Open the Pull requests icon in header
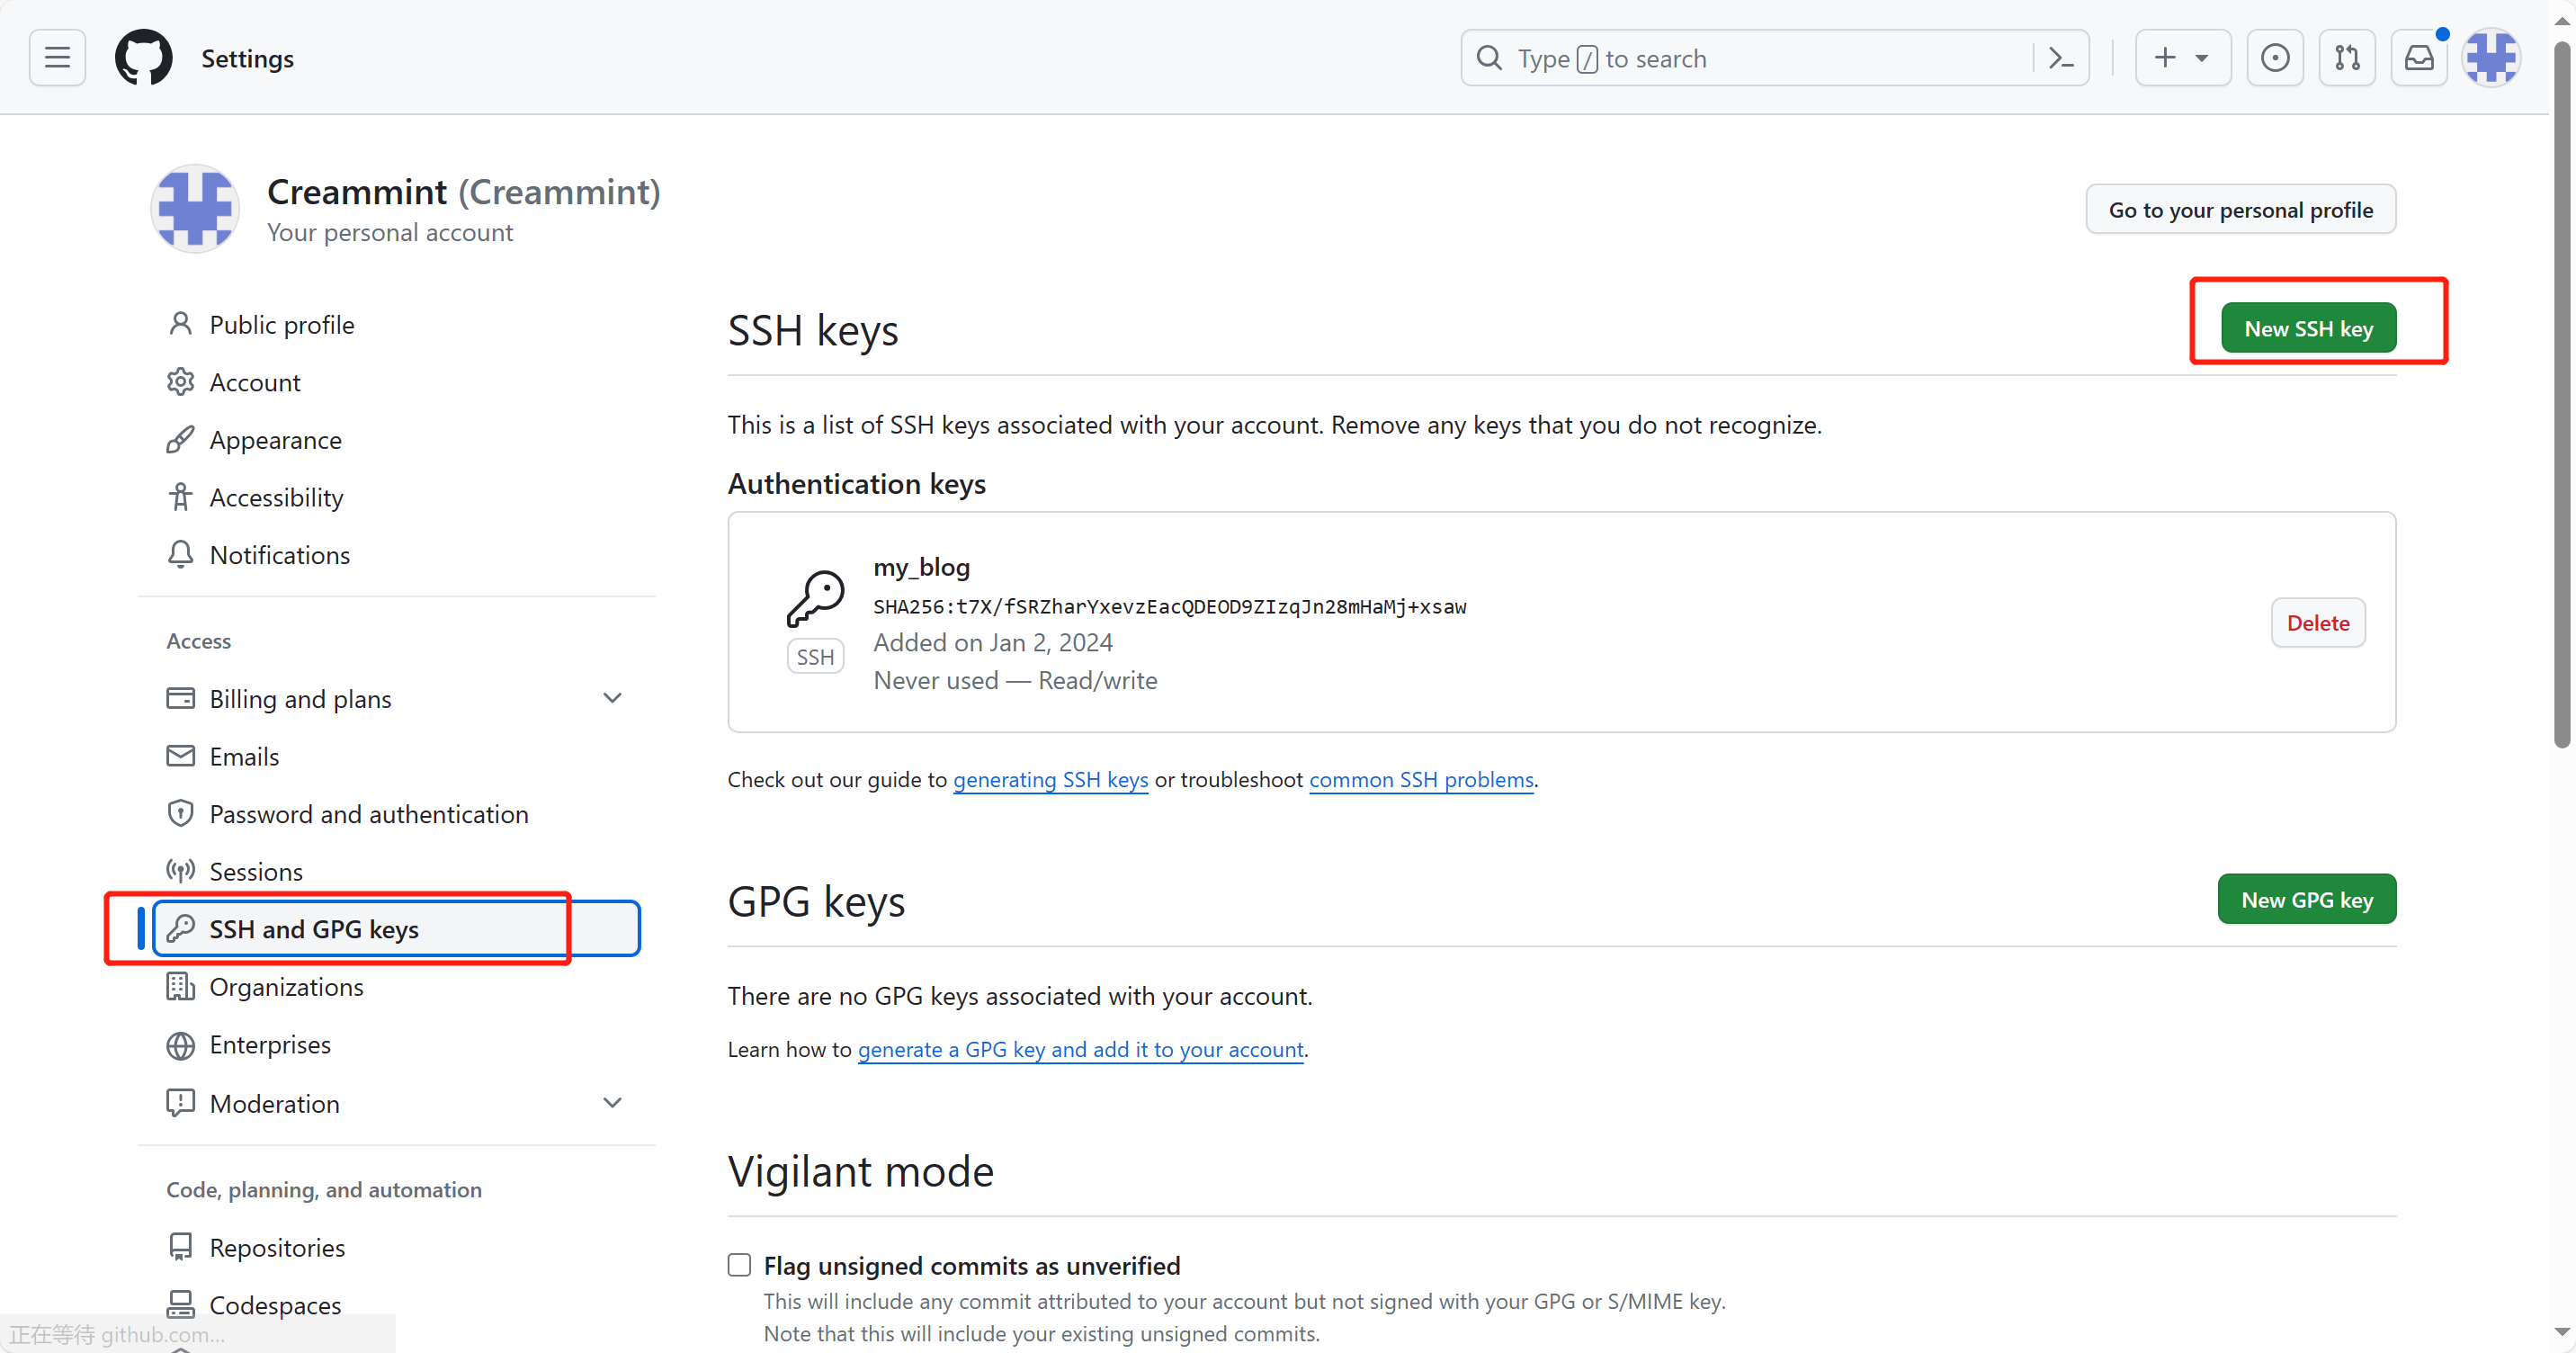This screenshot has width=2576, height=1353. coord(2347,58)
